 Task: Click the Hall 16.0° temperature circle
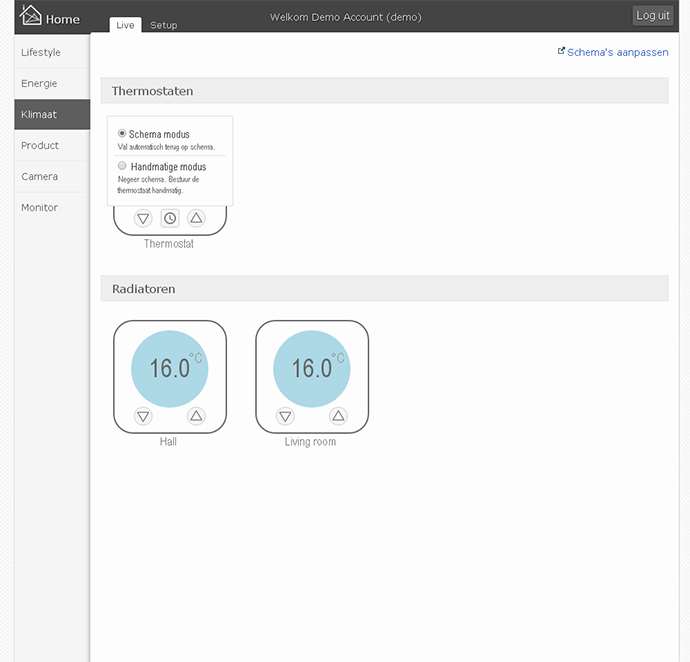[170, 368]
